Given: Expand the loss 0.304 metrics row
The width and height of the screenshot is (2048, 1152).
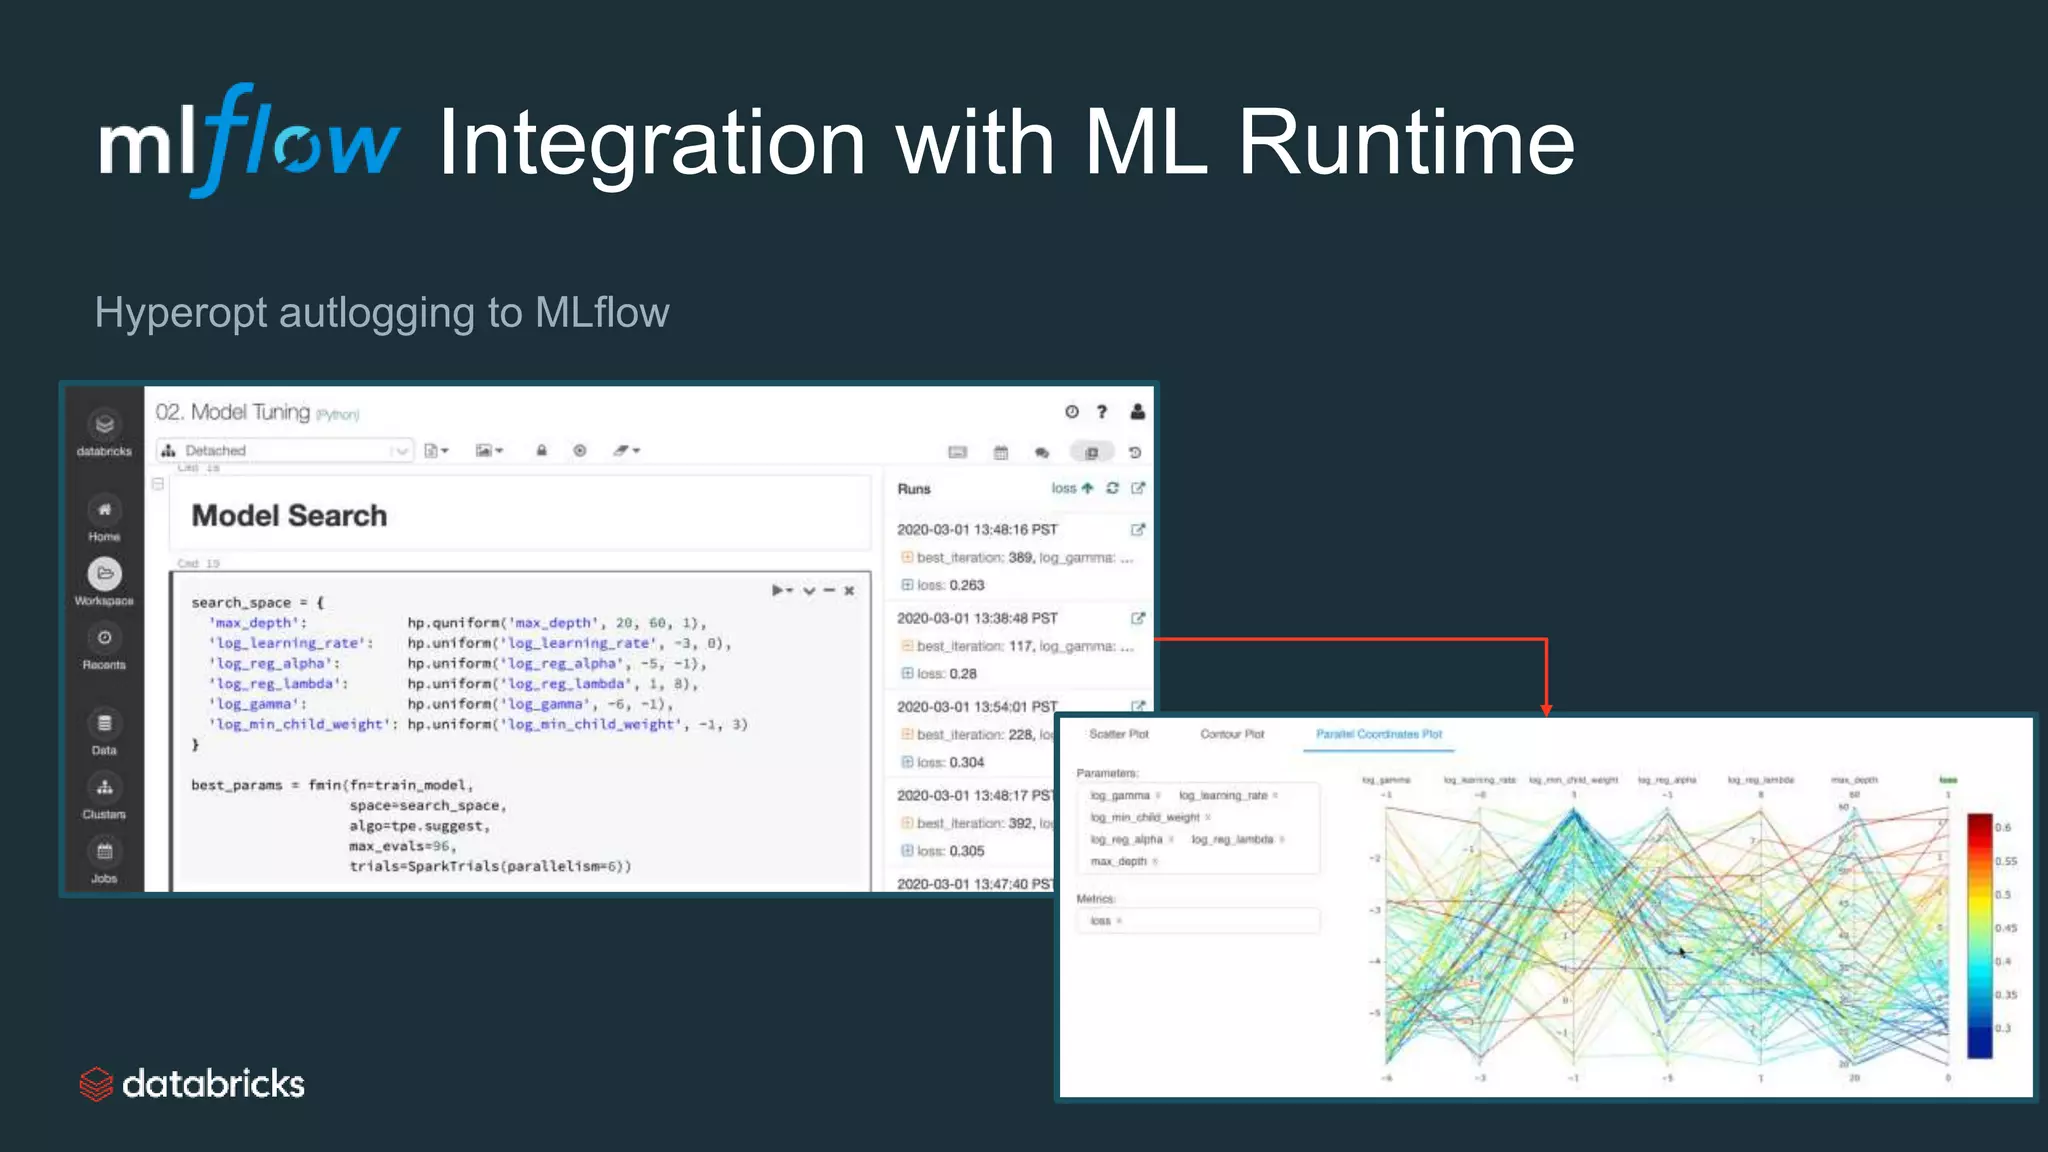Looking at the screenshot, I should click(x=907, y=762).
